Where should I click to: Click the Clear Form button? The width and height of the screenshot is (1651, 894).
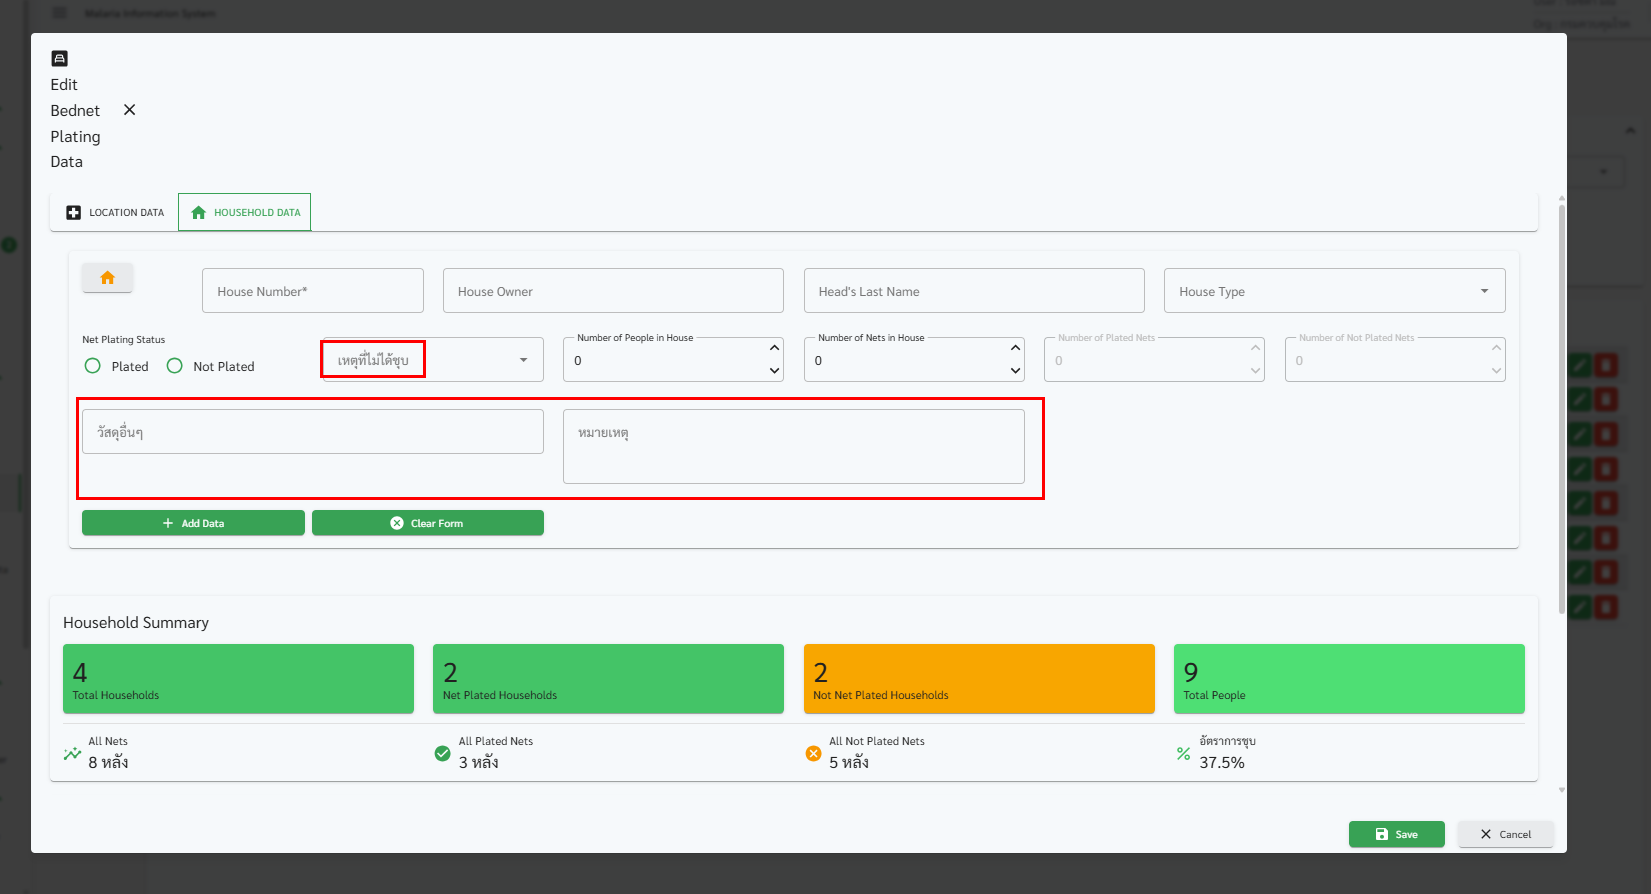(427, 523)
